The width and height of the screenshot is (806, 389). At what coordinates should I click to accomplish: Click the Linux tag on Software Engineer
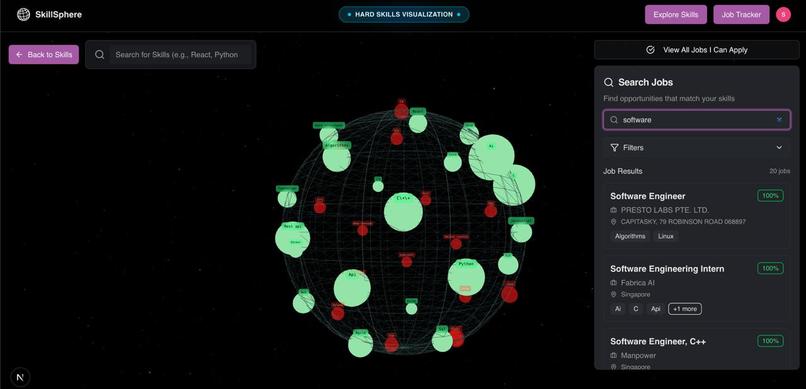(x=666, y=236)
